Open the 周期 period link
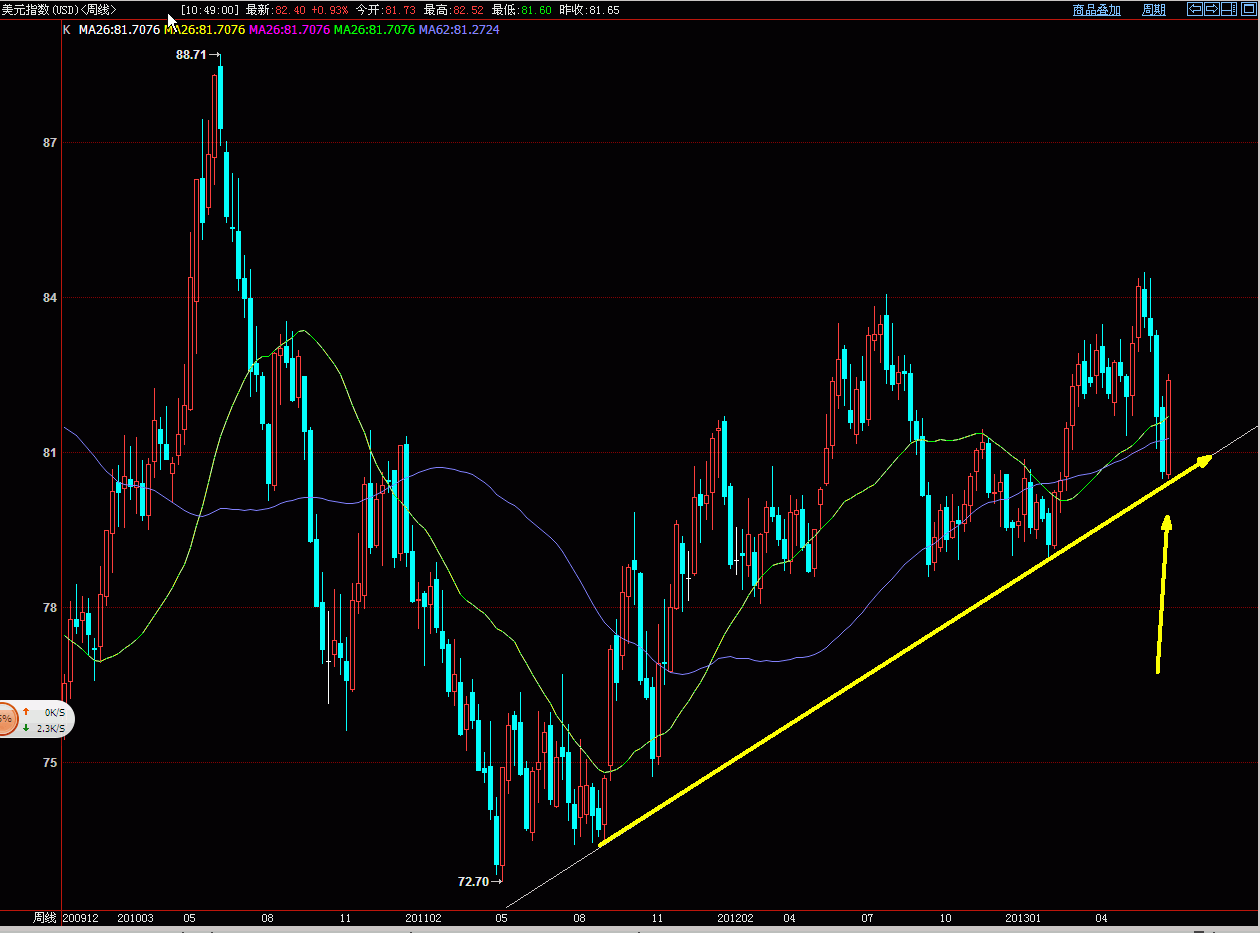Image resolution: width=1260 pixels, height=933 pixels. click(1154, 10)
